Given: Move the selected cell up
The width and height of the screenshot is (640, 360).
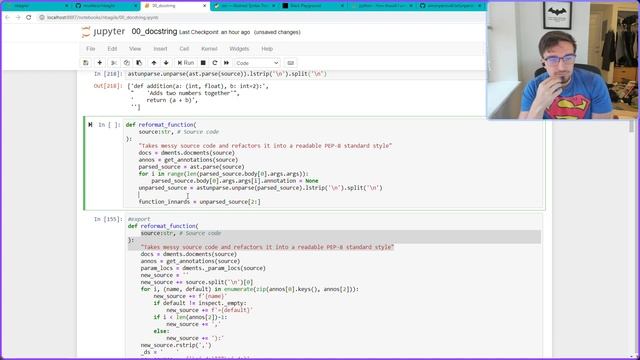Looking at the screenshot, I should click(154, 63).
